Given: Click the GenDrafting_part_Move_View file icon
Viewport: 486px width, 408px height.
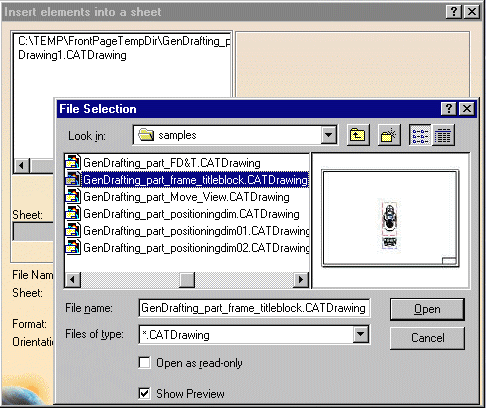Looking at the screenshot, I should (72, 197).
